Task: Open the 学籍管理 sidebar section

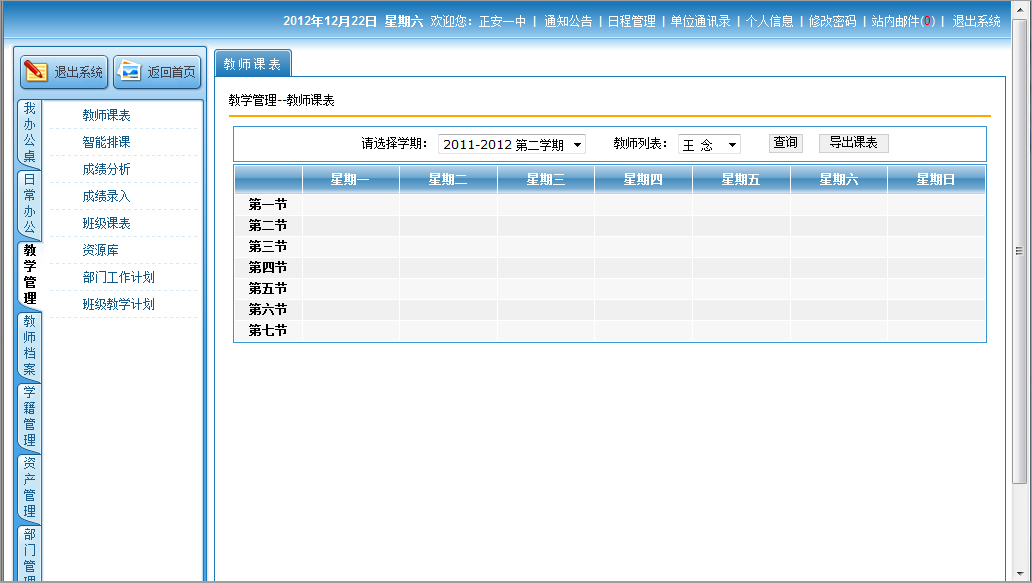Action: tap(30, 416)
